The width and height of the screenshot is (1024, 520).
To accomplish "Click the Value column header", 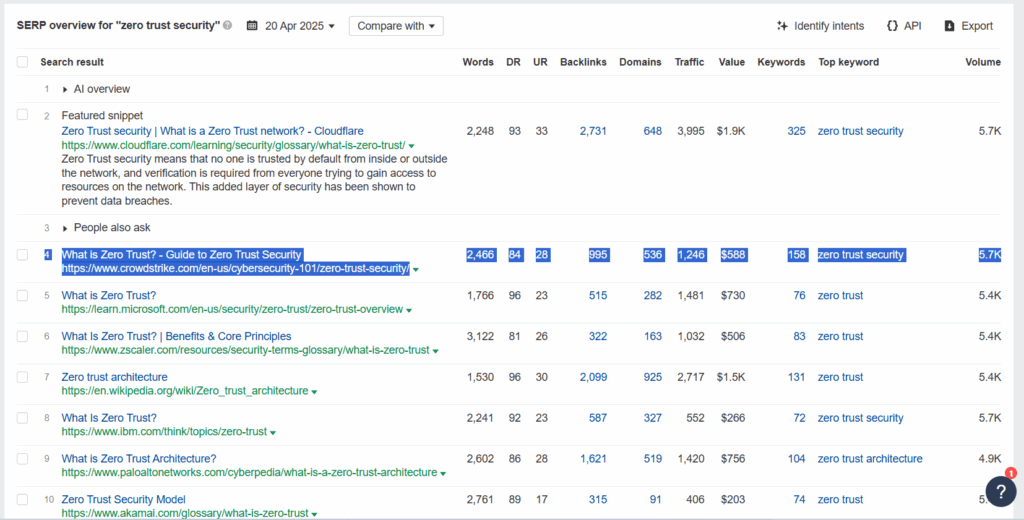I will (x=731, y=62).
